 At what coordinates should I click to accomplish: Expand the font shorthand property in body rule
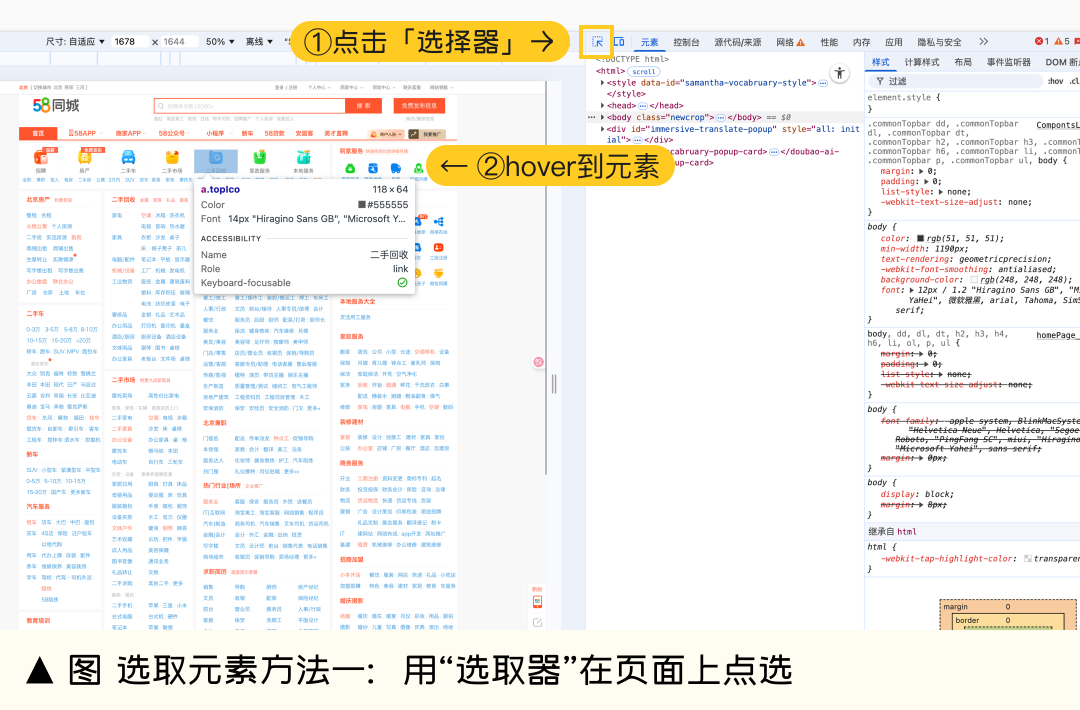pos(908,290)
